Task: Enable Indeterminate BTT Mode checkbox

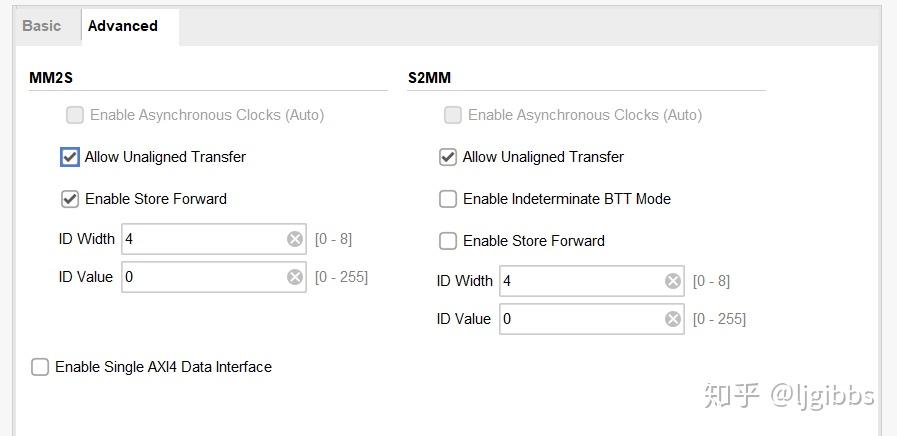Action: tap(448, 199)
